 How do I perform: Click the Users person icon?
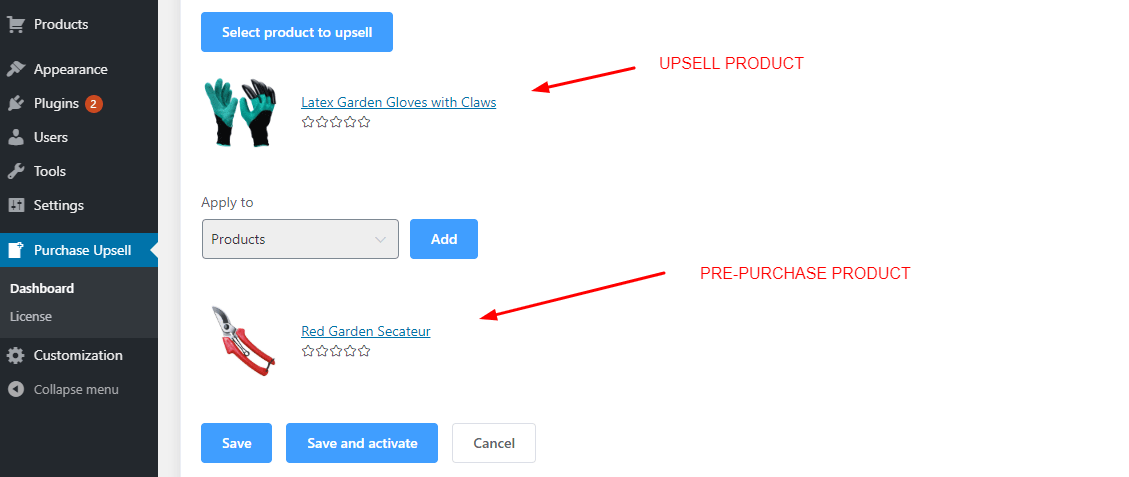pos(16,137)
